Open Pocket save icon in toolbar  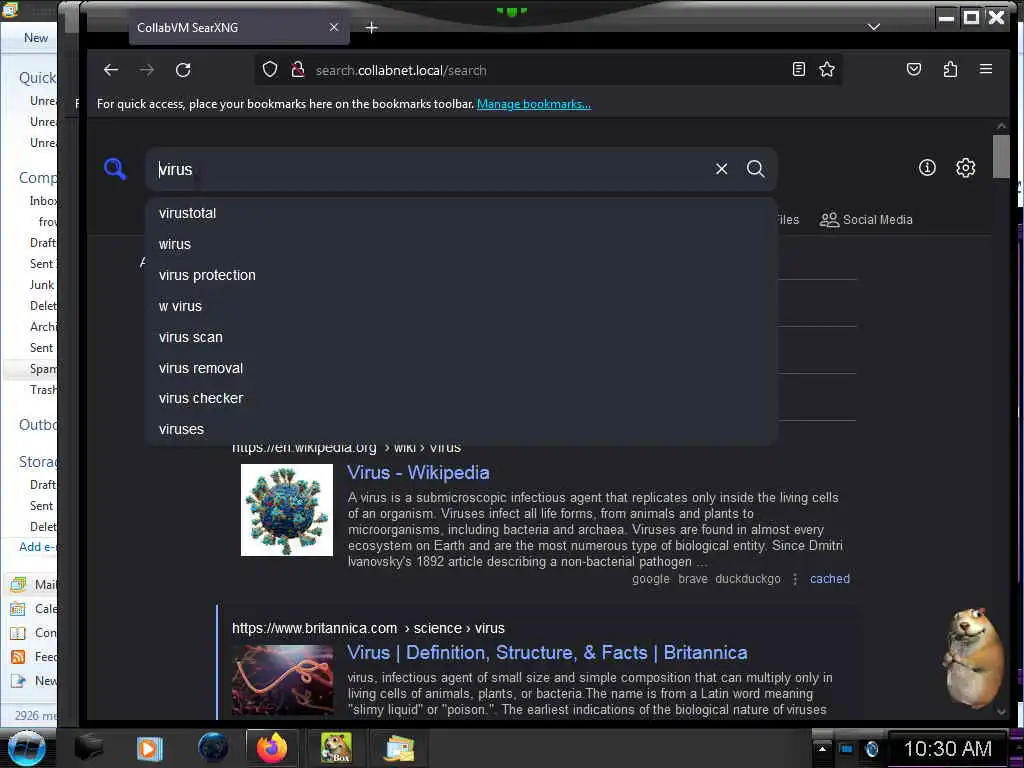tap(914, 69)
